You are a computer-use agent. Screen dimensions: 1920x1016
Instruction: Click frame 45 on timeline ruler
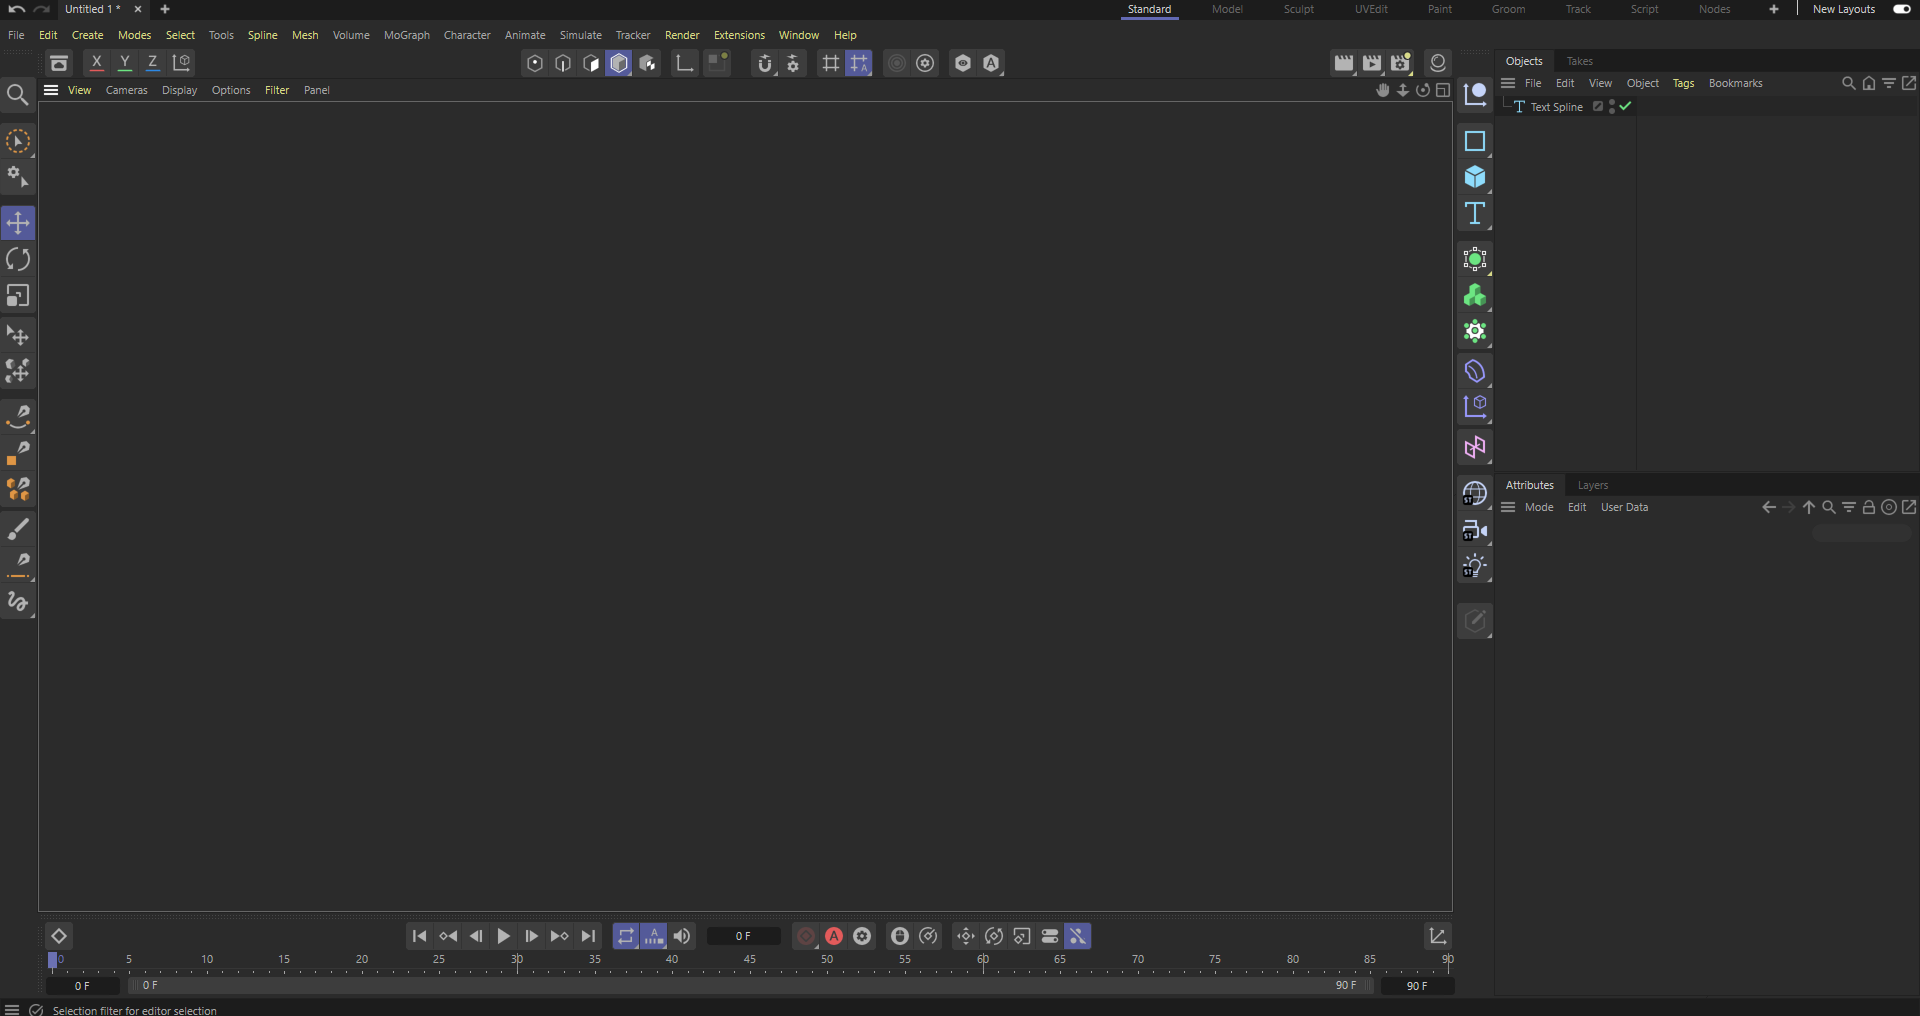pos(750,961)
